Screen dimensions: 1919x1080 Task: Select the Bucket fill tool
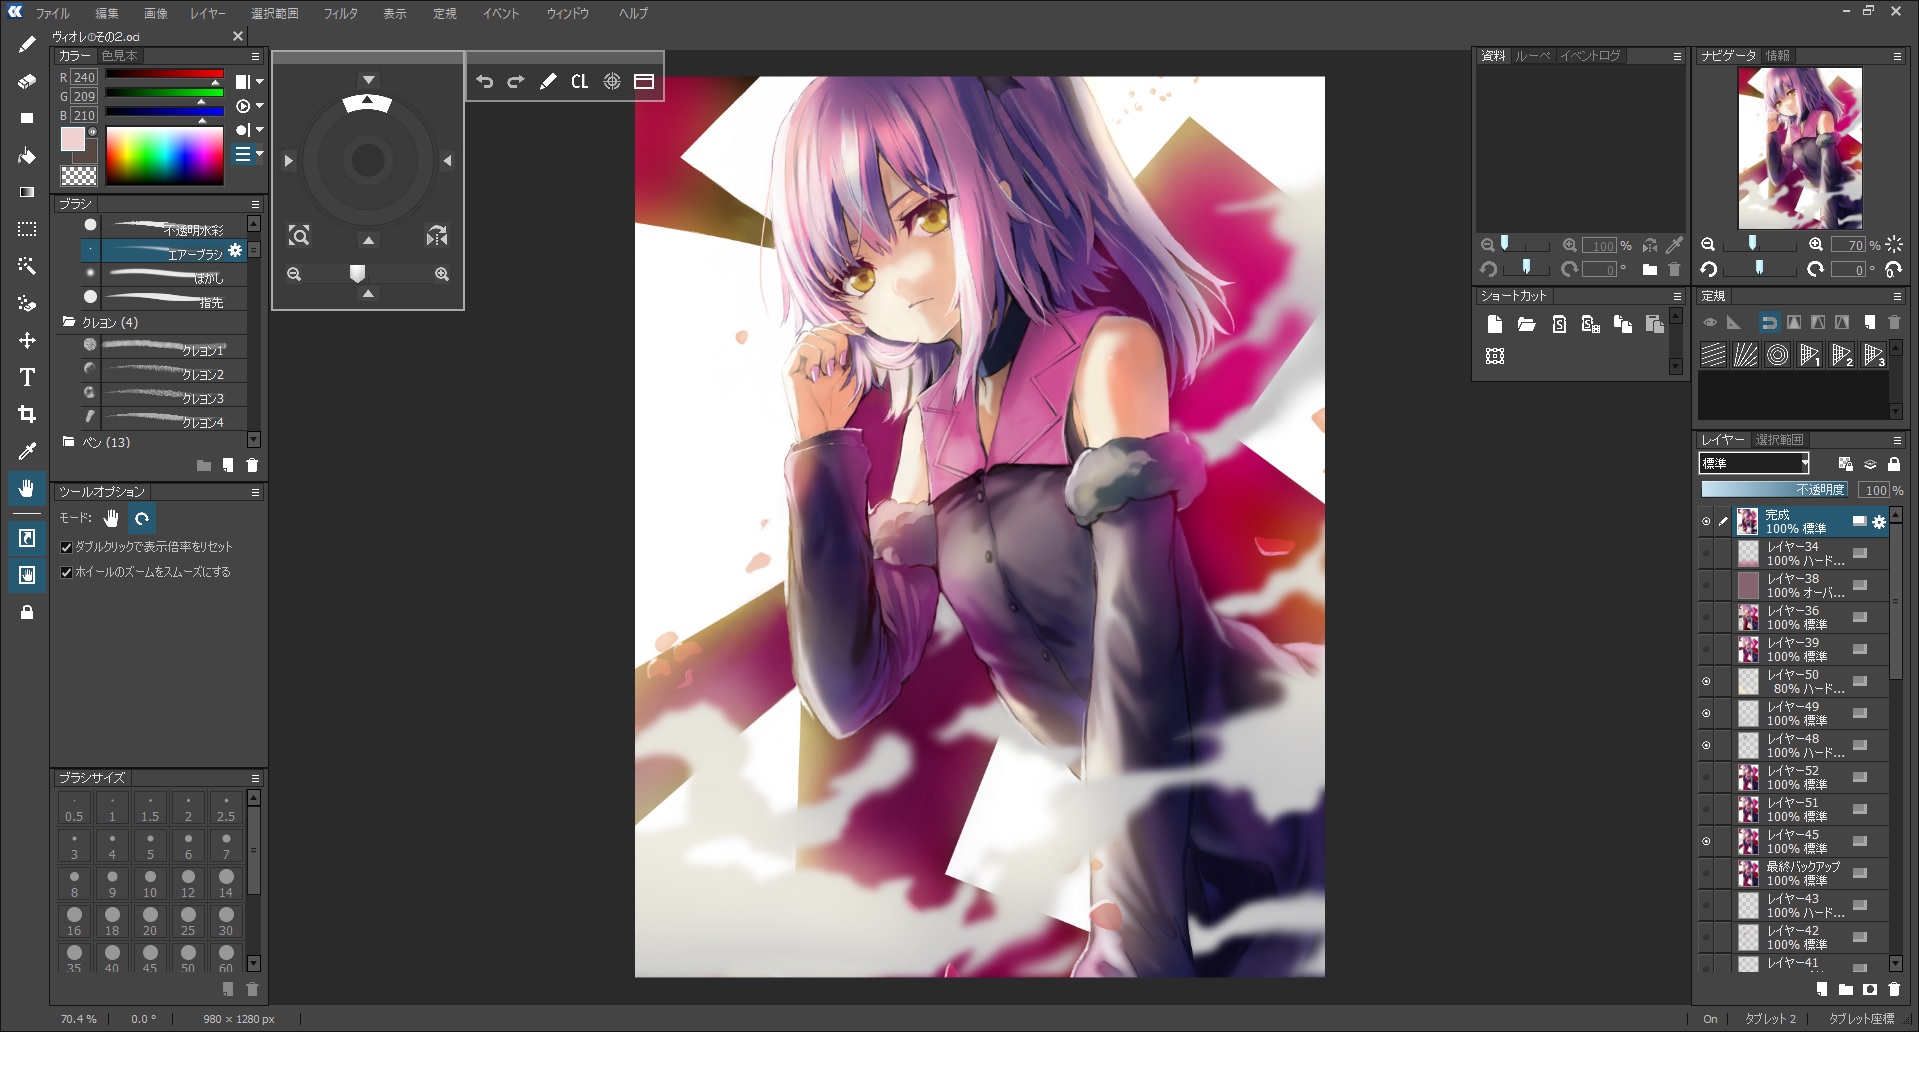27,155
